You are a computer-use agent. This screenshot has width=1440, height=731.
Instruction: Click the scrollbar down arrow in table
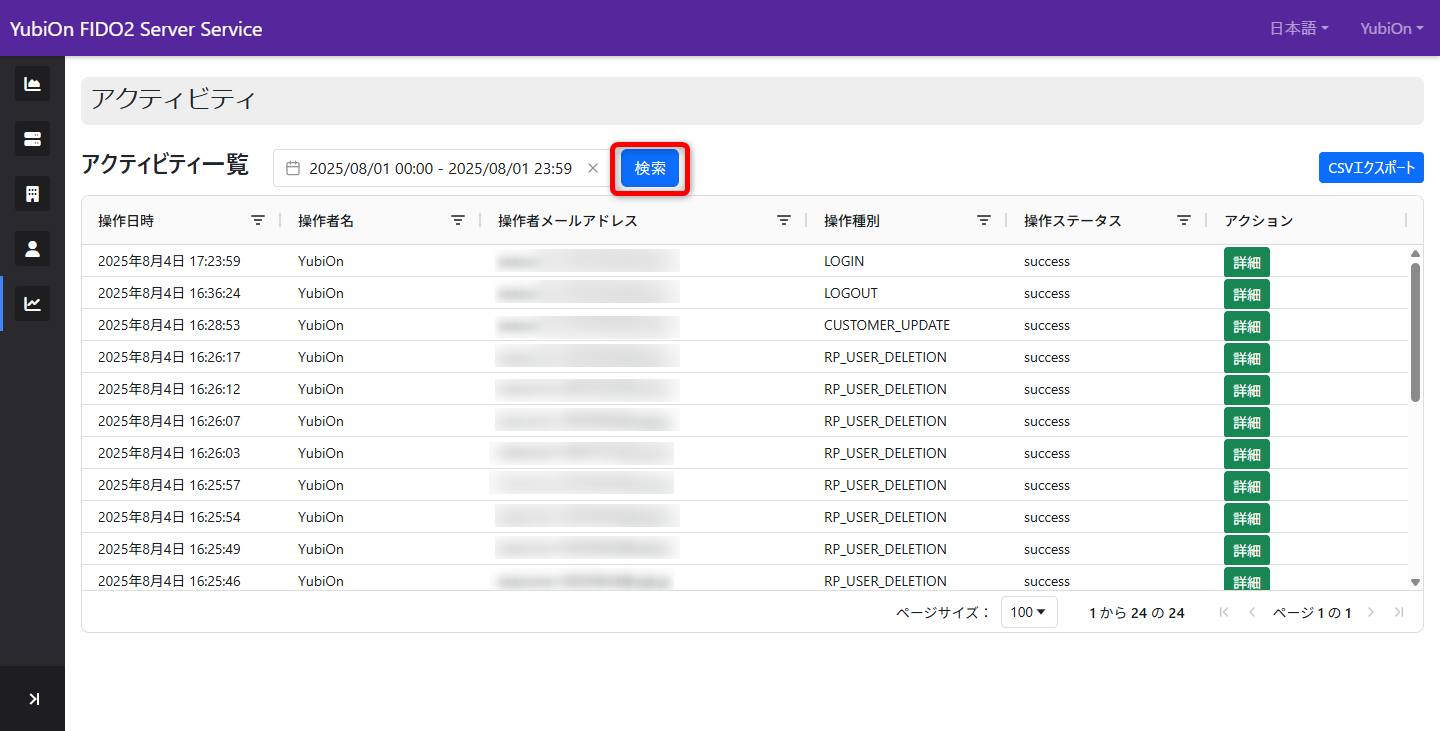(x=1415, y=582)
